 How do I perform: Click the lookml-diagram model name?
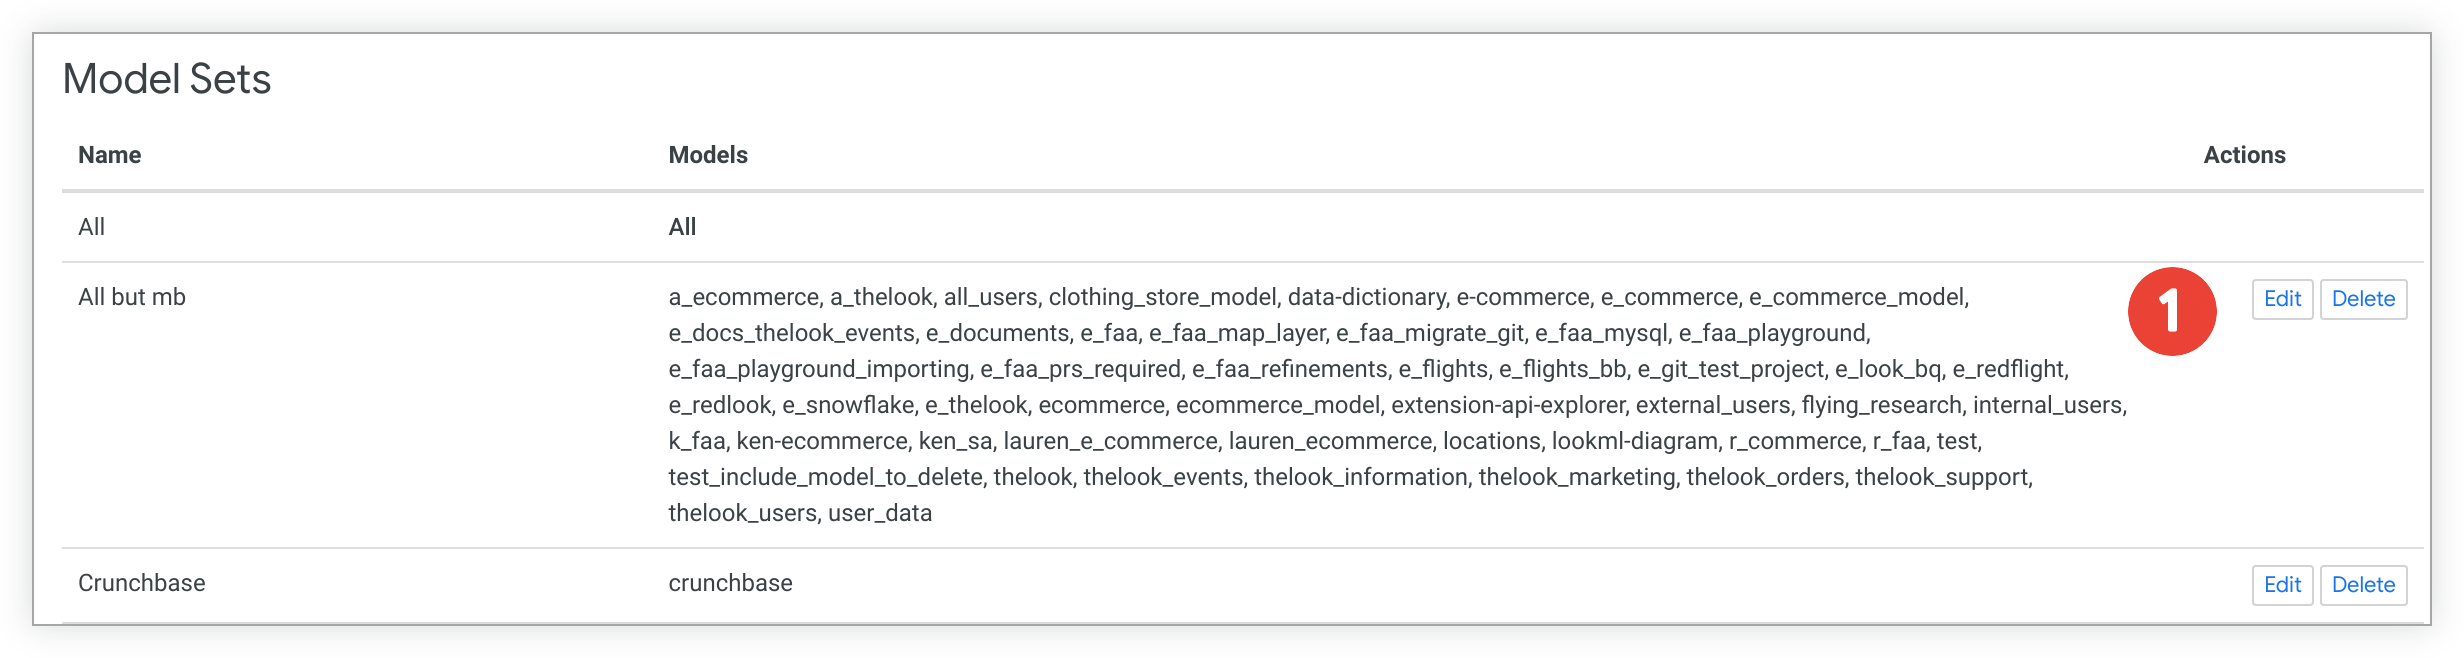click(x=1634, y=441)
